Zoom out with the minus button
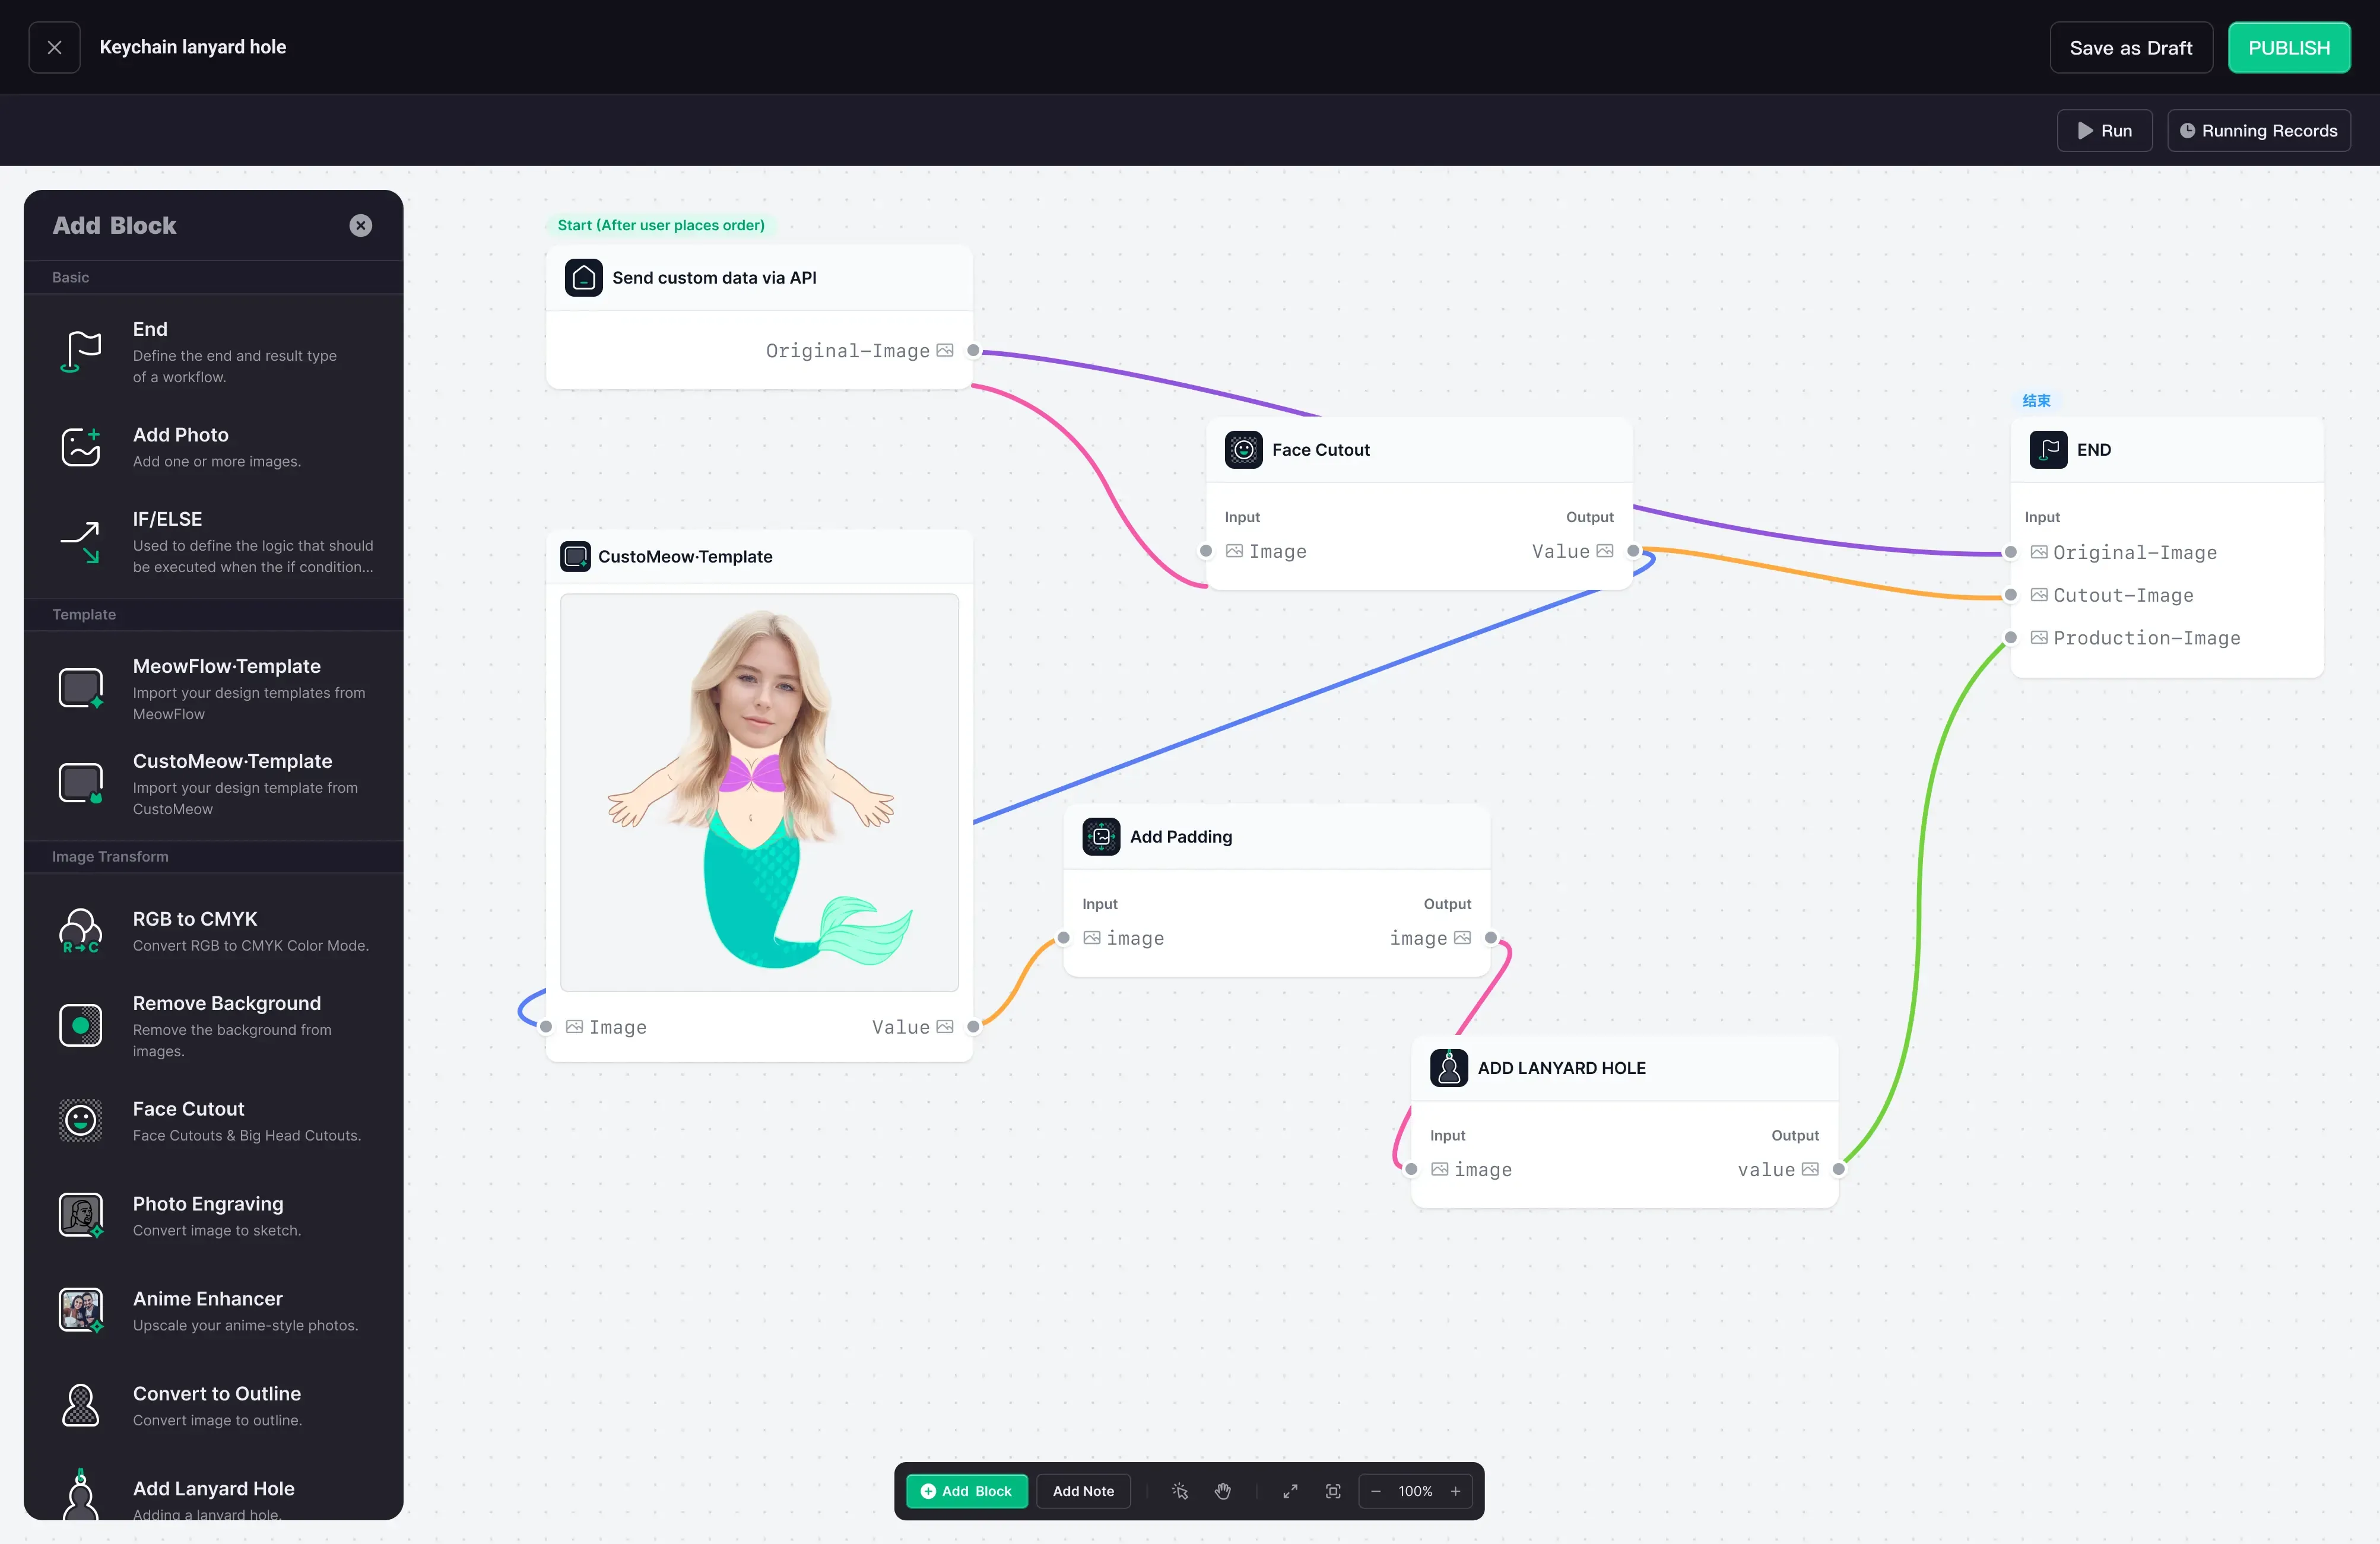The height and width of the screenshot is (1544, 2380). click(x=1376, y=1491)
